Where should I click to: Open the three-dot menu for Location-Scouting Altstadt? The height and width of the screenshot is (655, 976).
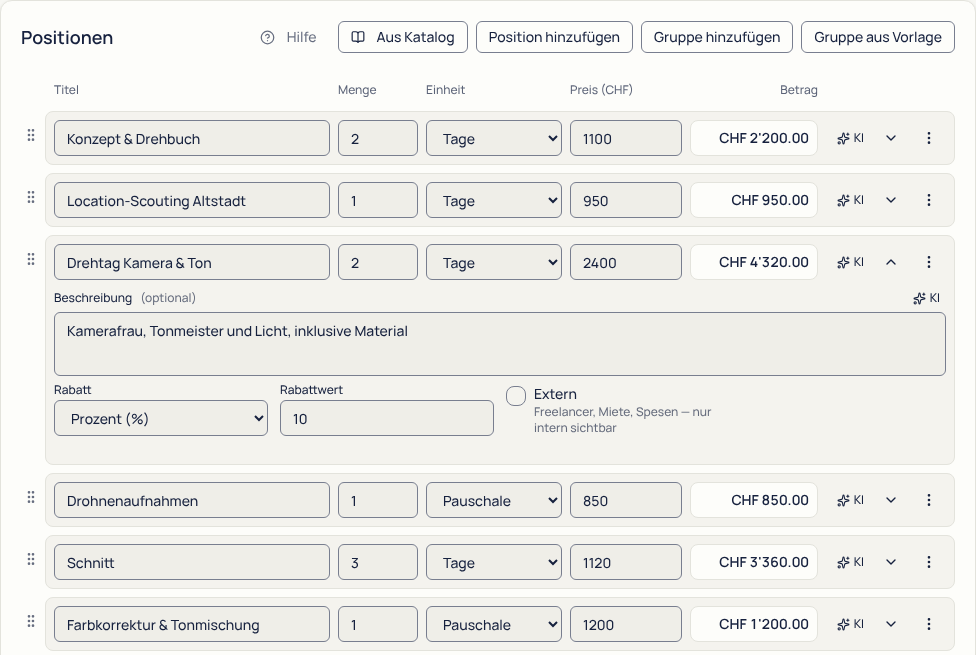[x=929, y=200]
